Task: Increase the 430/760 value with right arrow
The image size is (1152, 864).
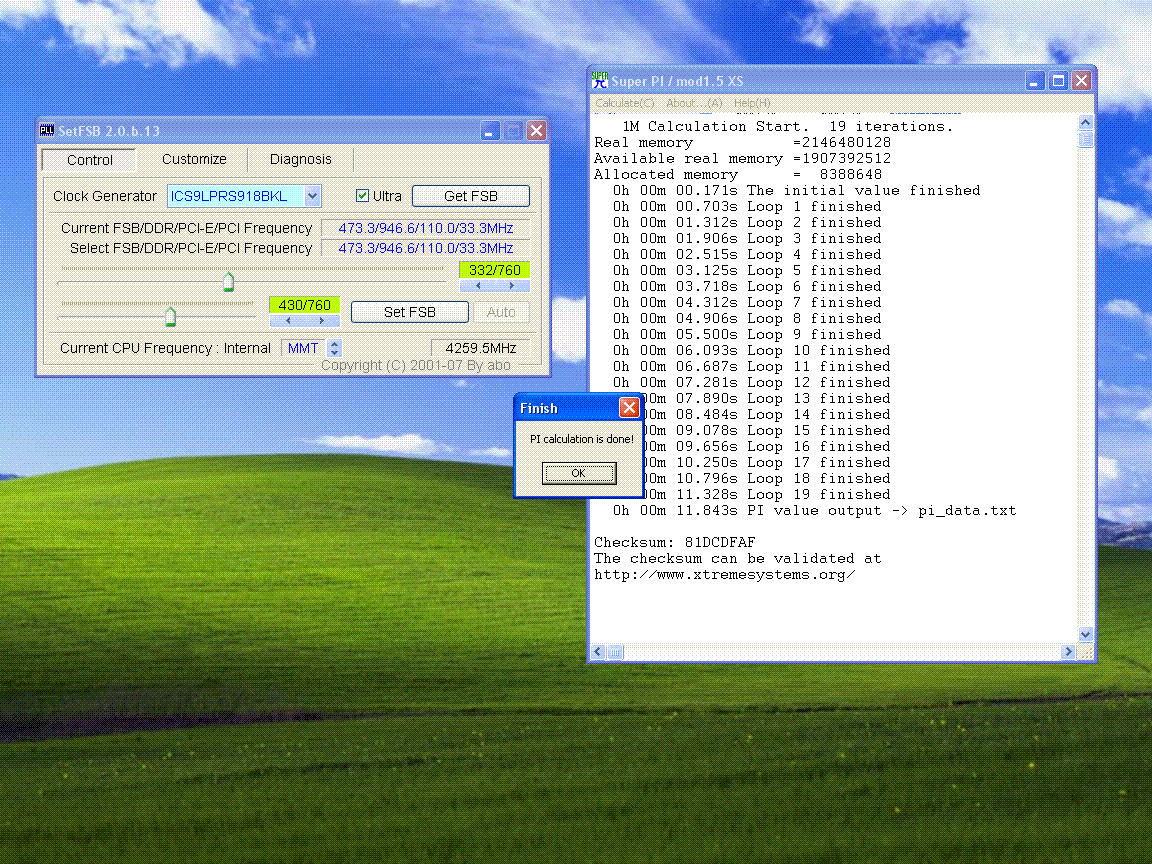Action: tap(321, 321)
